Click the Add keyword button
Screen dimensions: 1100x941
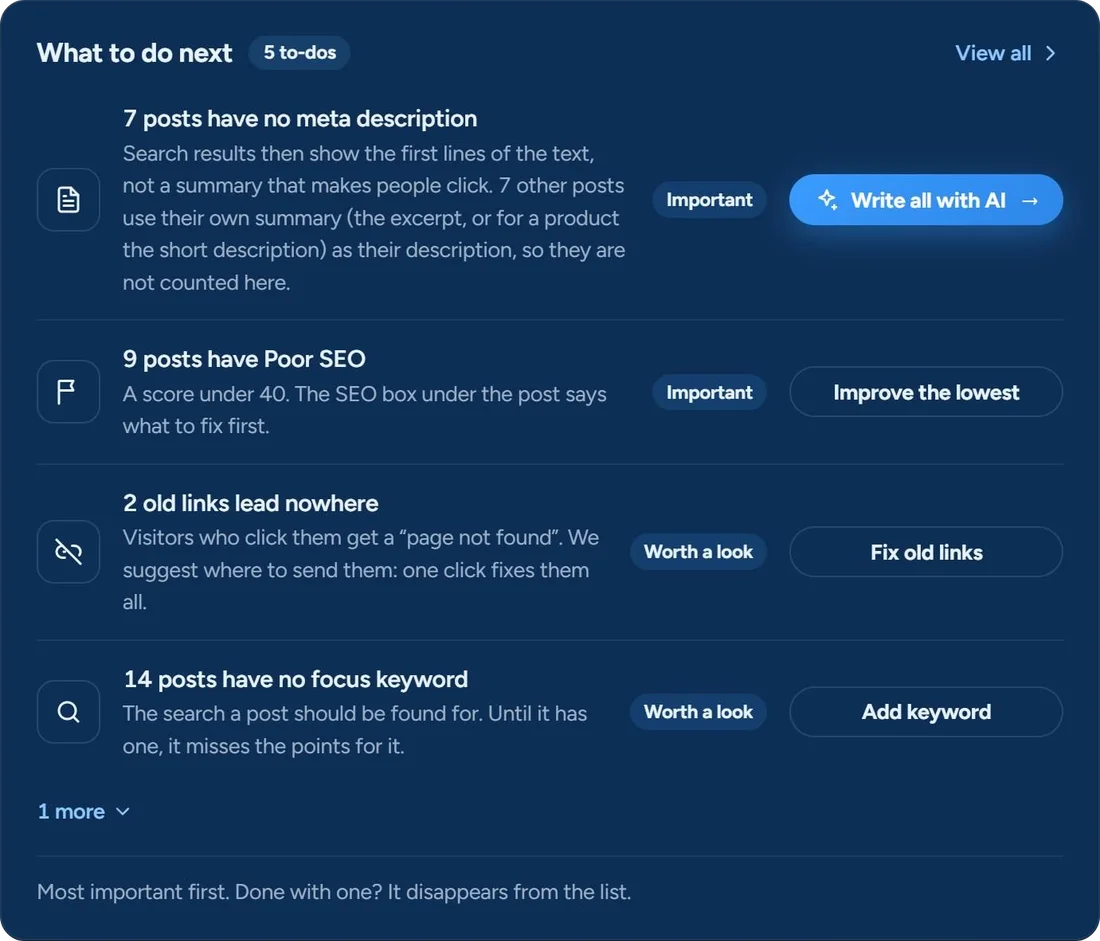pos(926,712)
